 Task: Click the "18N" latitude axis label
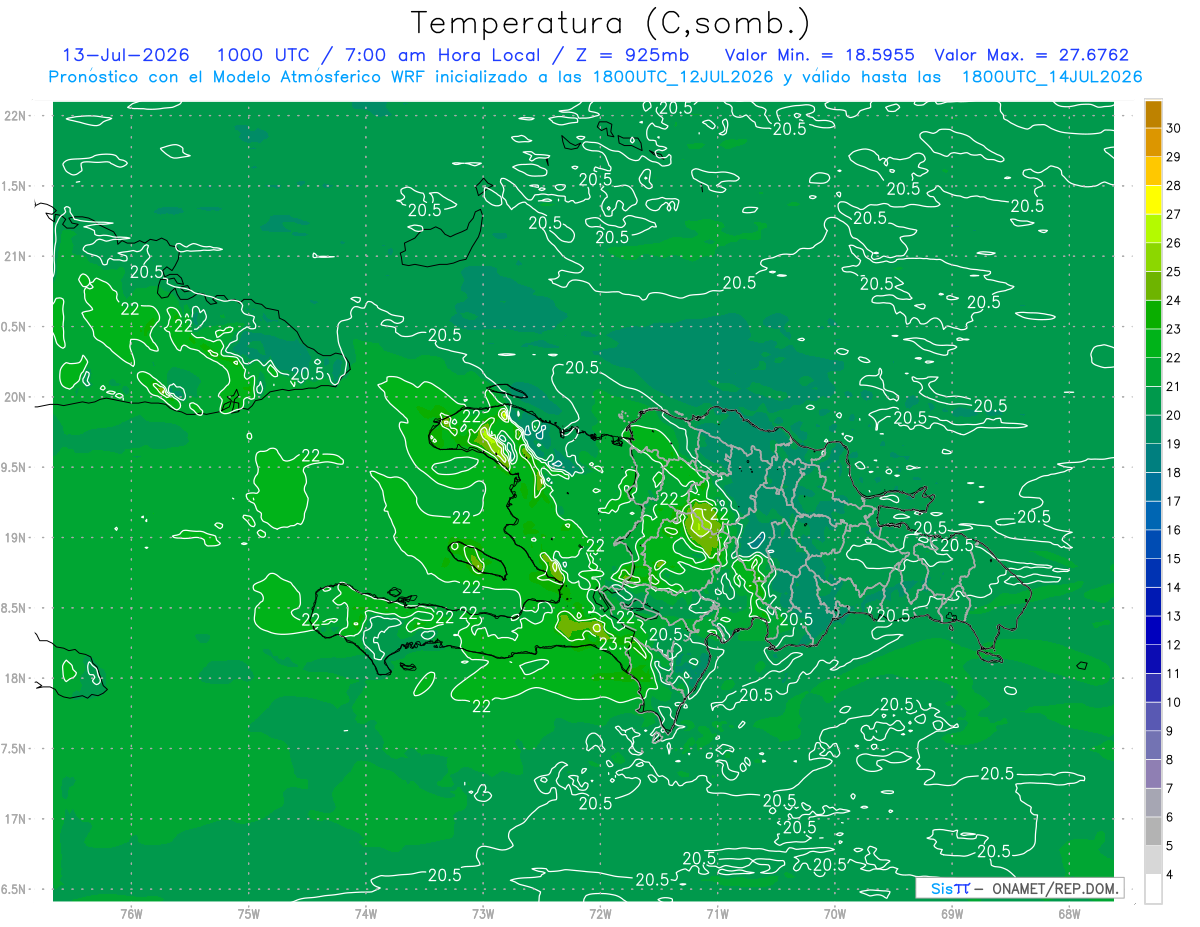pos(15,678)
